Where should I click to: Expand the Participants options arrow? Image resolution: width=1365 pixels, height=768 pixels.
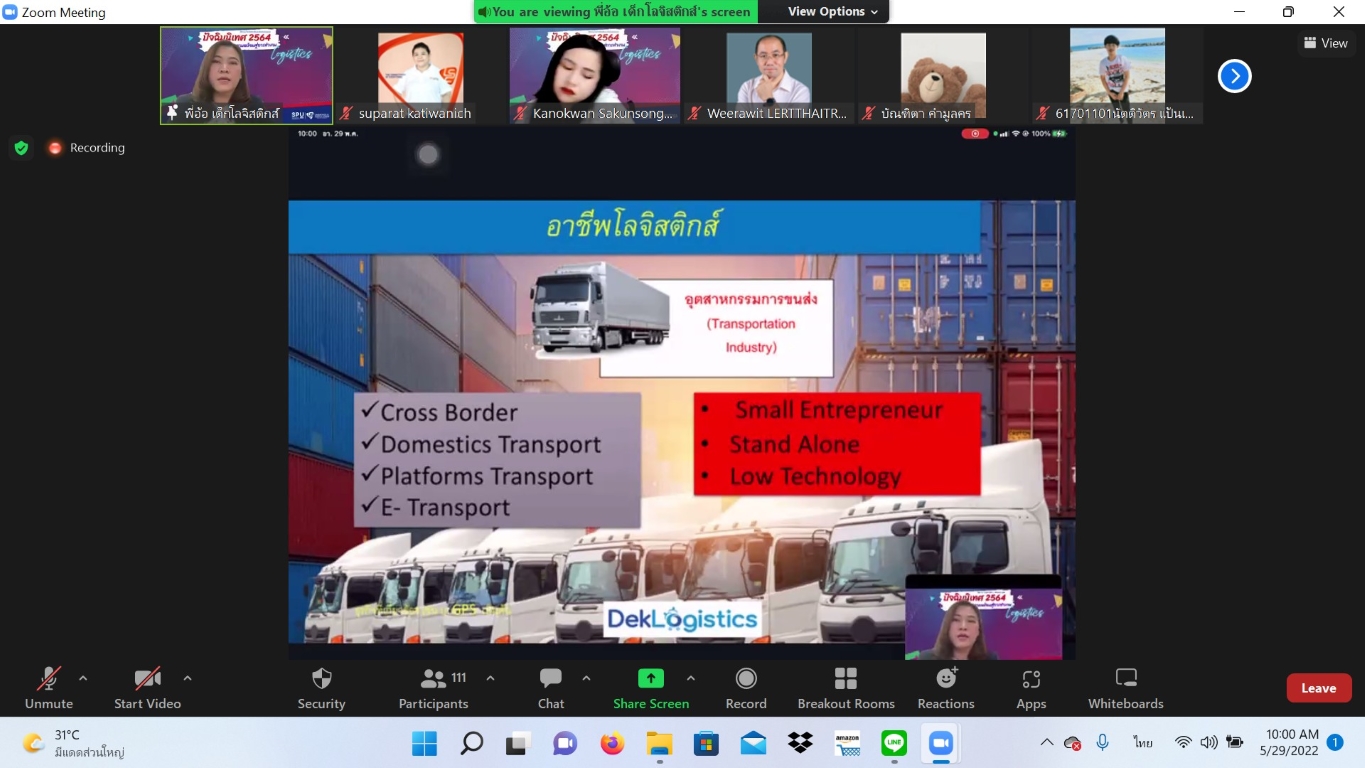click(x=490, y=678)
